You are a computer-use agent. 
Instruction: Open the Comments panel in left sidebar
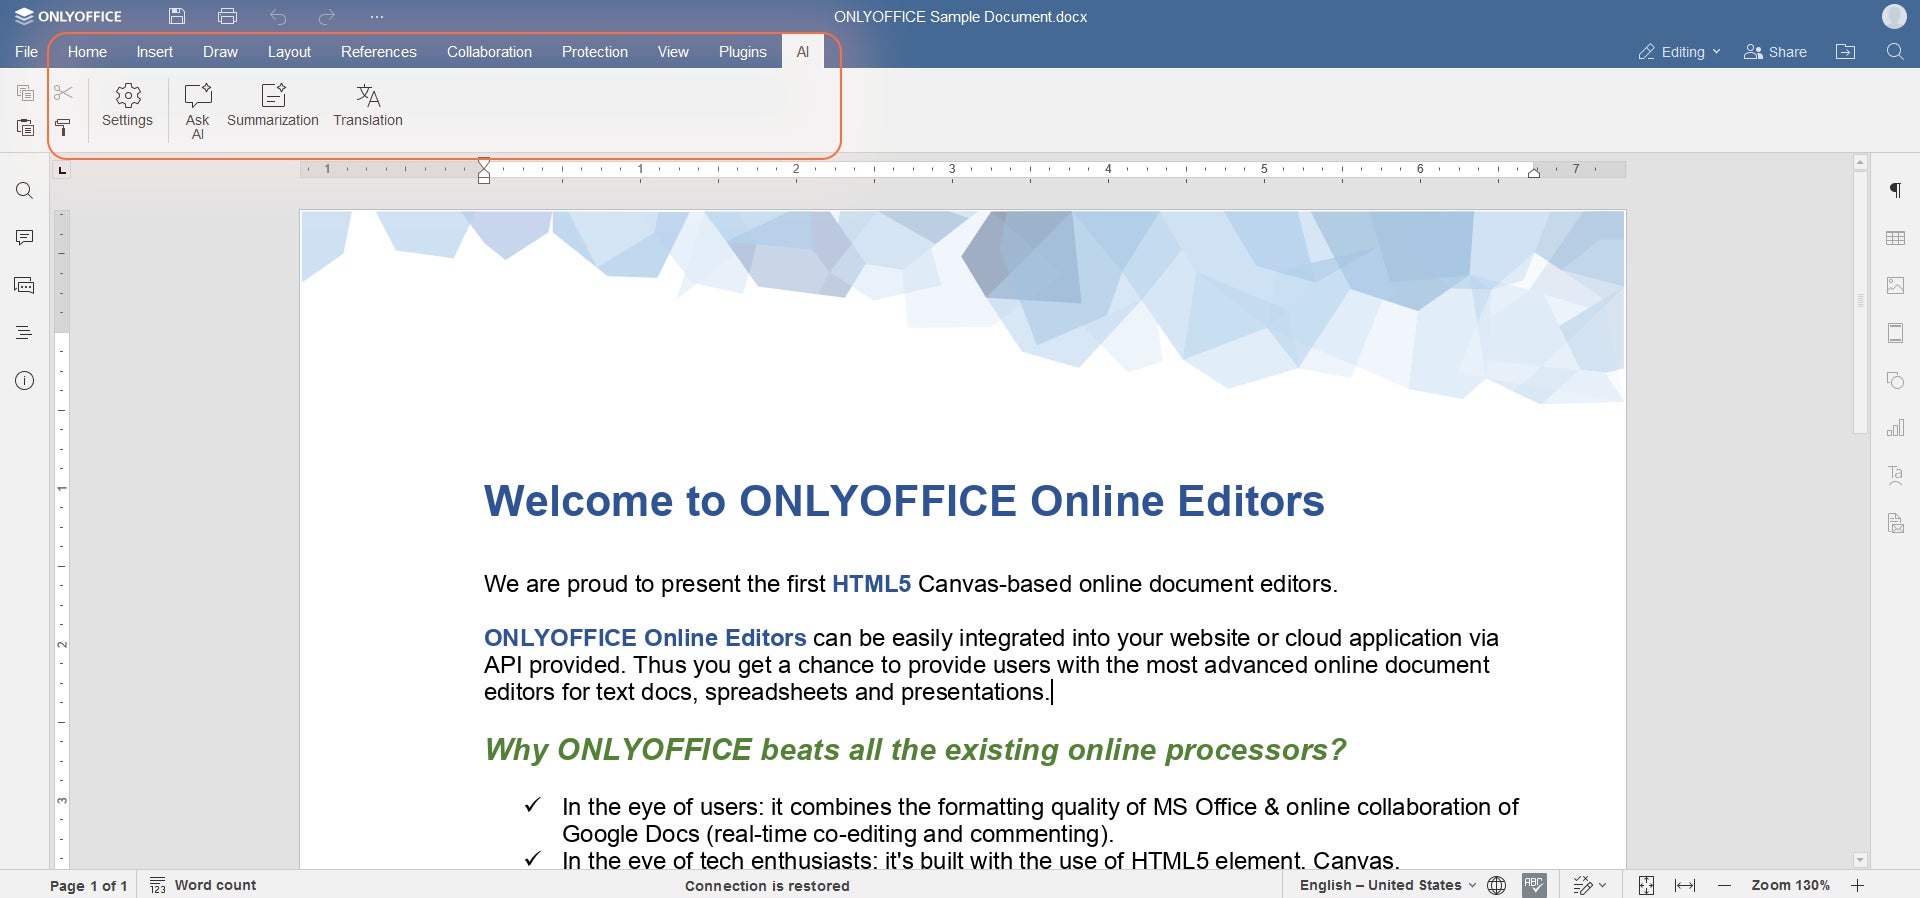coord(25,238)
